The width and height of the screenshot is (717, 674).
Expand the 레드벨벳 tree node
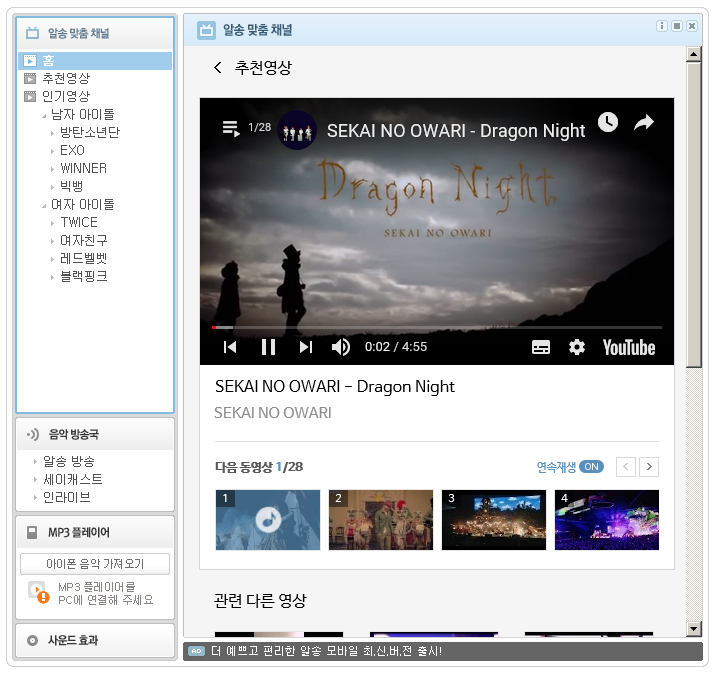[52, 259]
